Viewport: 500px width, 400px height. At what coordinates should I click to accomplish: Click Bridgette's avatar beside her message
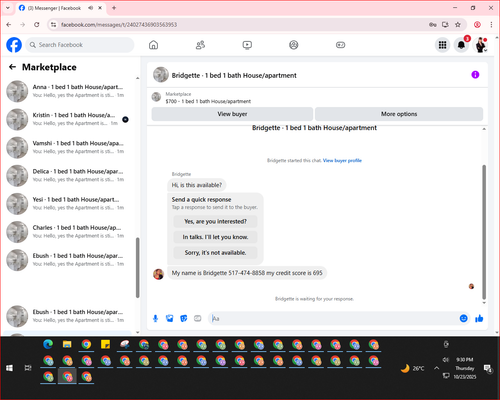(158, 274)
